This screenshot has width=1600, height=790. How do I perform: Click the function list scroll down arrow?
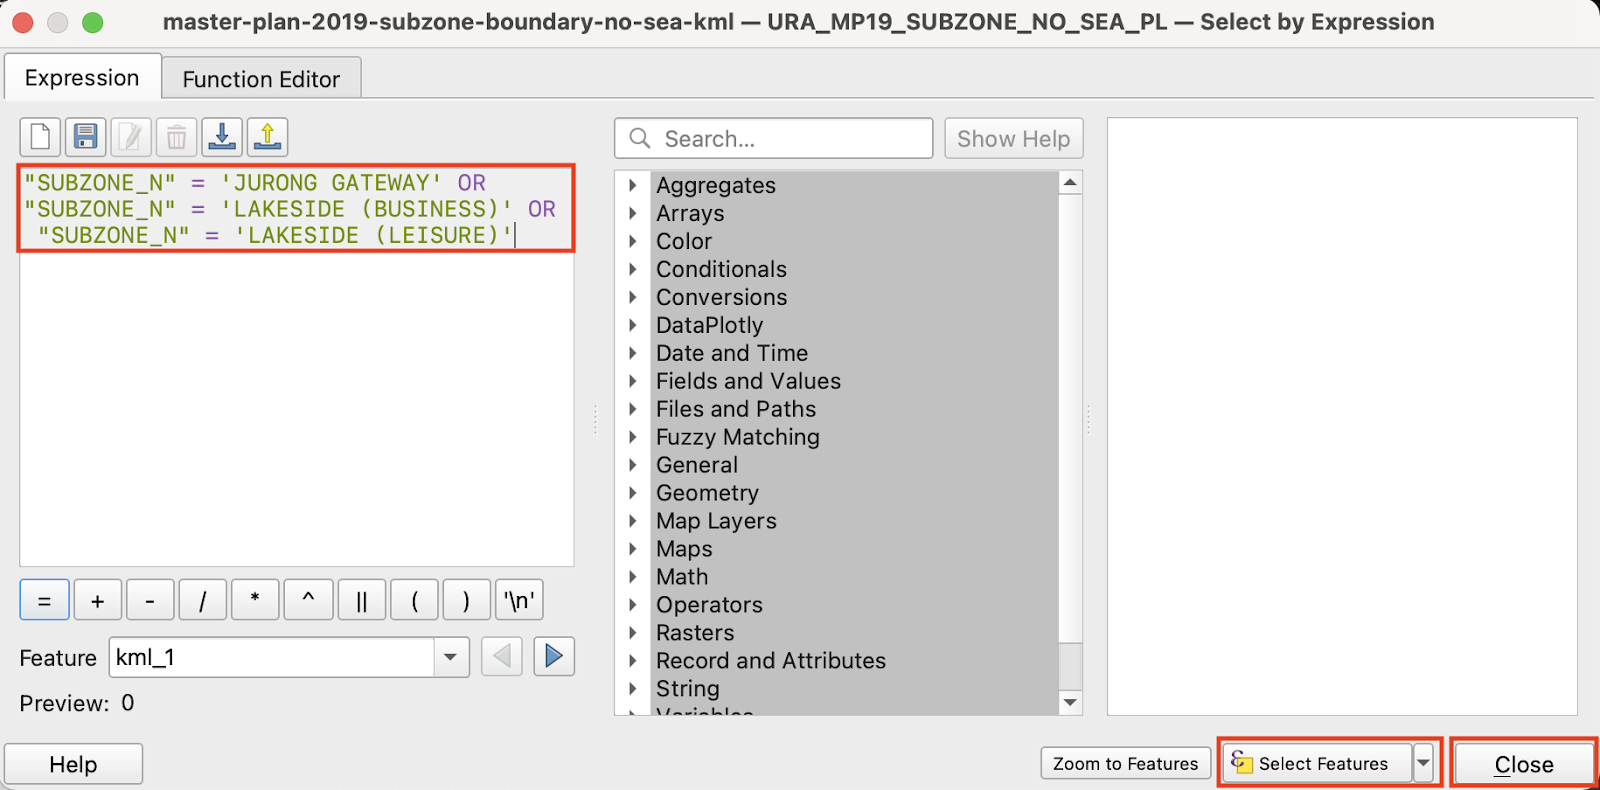pos(1070,702)
